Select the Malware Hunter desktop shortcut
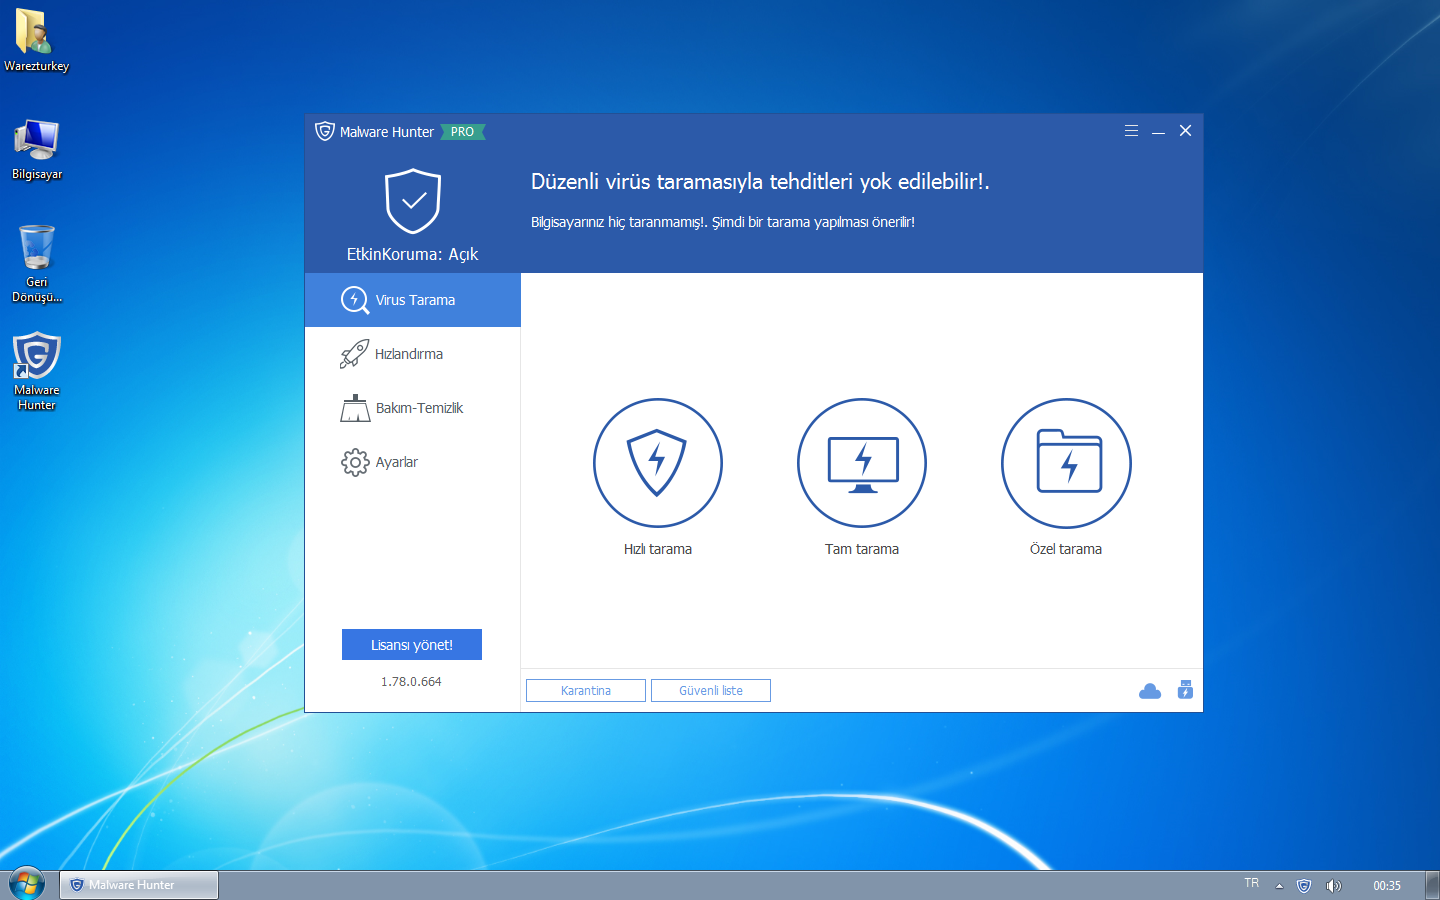 click(x=37, y=371)
